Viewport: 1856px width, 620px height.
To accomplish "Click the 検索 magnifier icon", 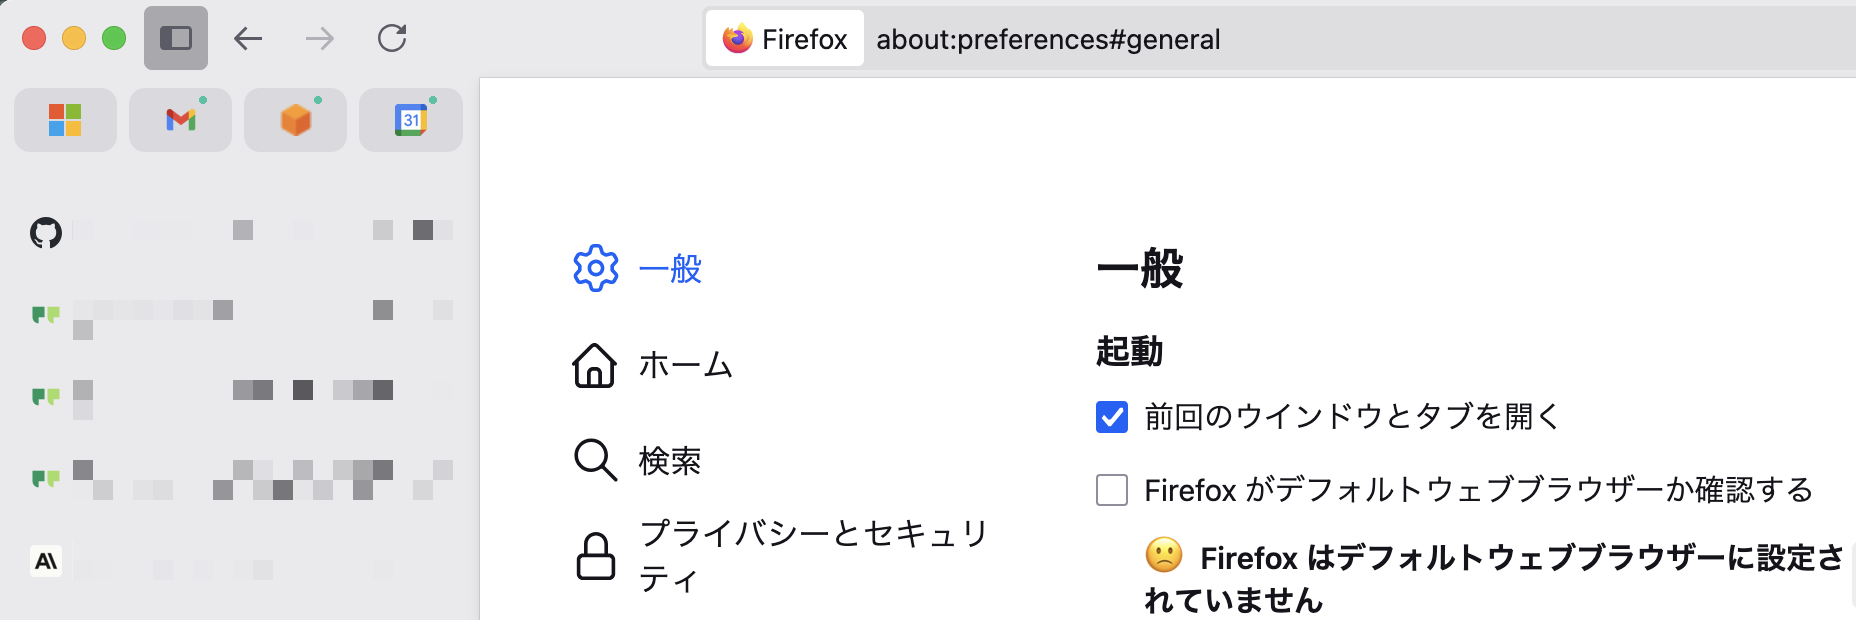I will coord(595,460).
